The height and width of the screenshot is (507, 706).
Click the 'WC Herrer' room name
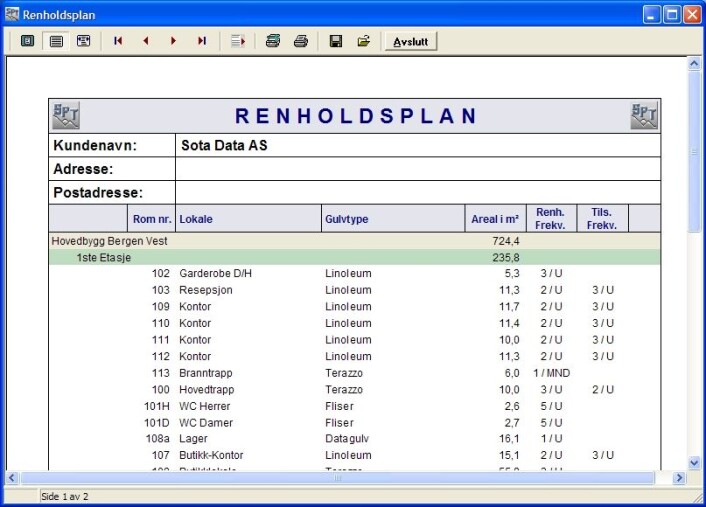point(204,406)
